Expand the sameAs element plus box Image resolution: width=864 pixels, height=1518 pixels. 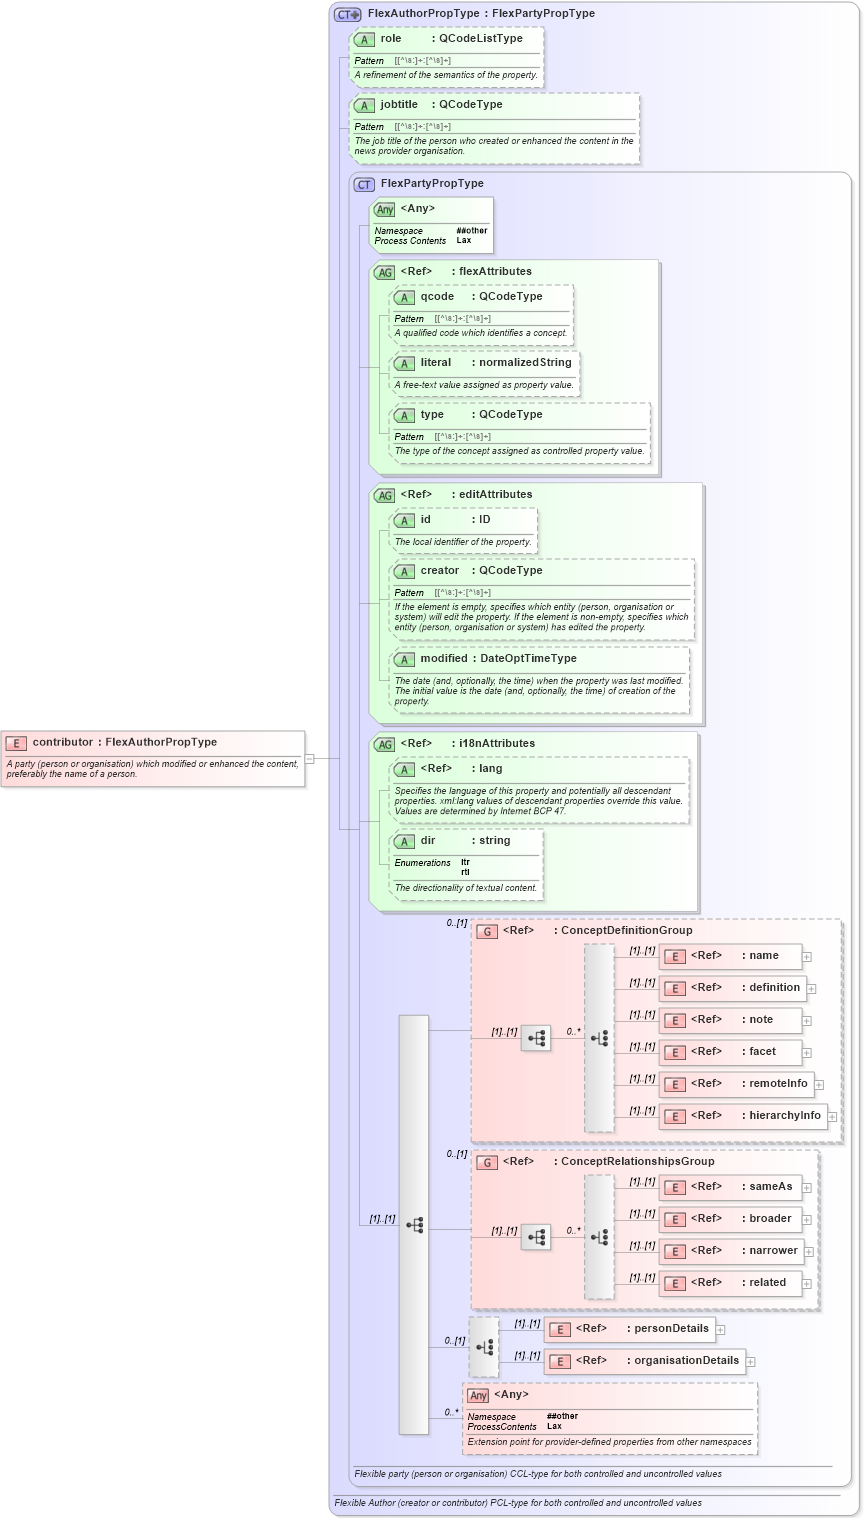pos(807,1188)
